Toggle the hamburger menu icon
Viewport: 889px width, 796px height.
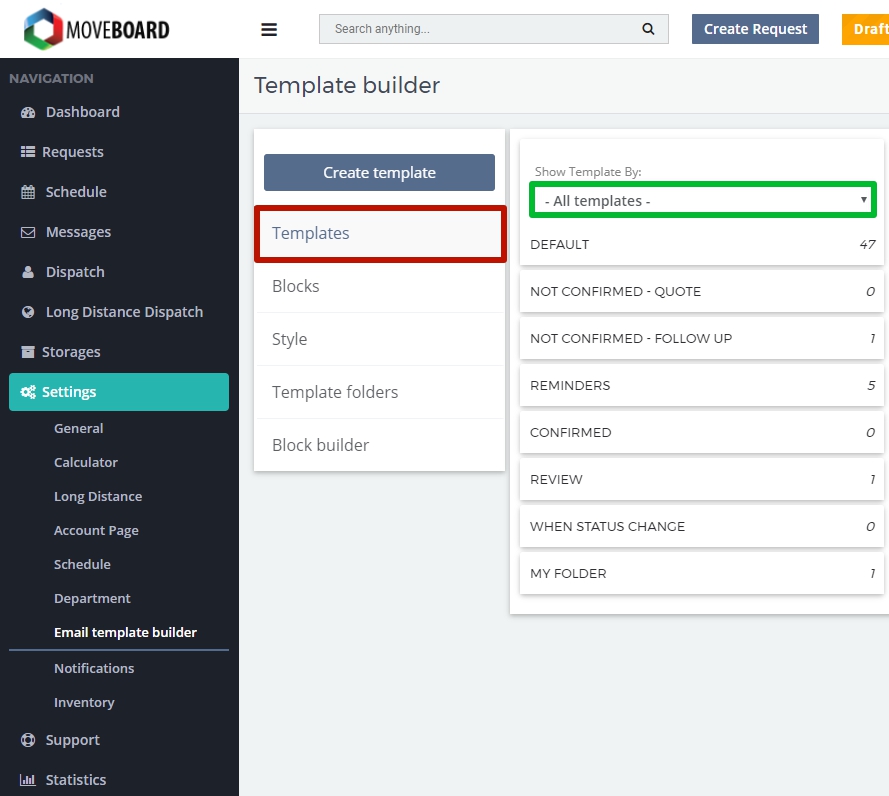point(269,29)
